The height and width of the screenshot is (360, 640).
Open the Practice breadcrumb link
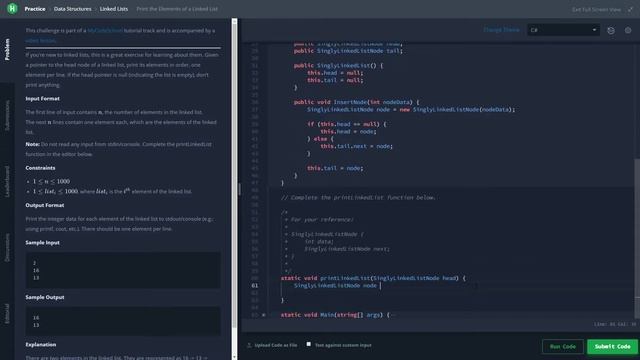coord(35,9)
